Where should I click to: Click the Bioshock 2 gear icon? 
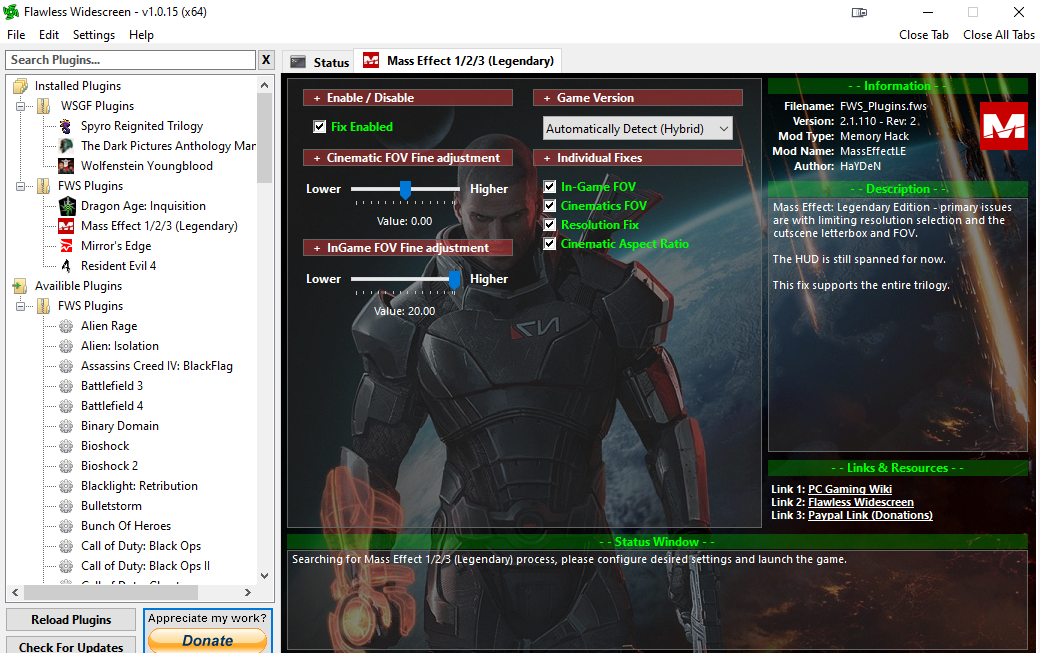[x=66, y=466]
